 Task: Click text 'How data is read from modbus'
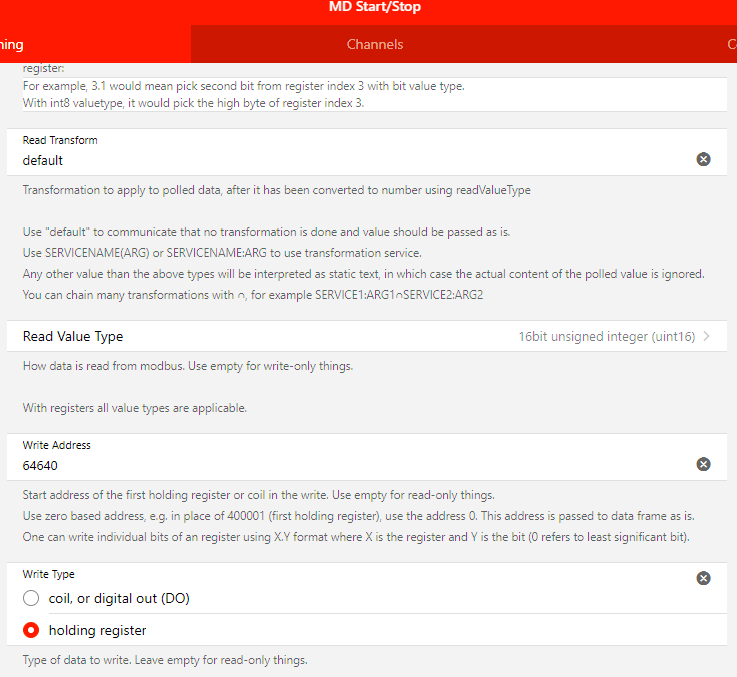click(x=103, y=366)
